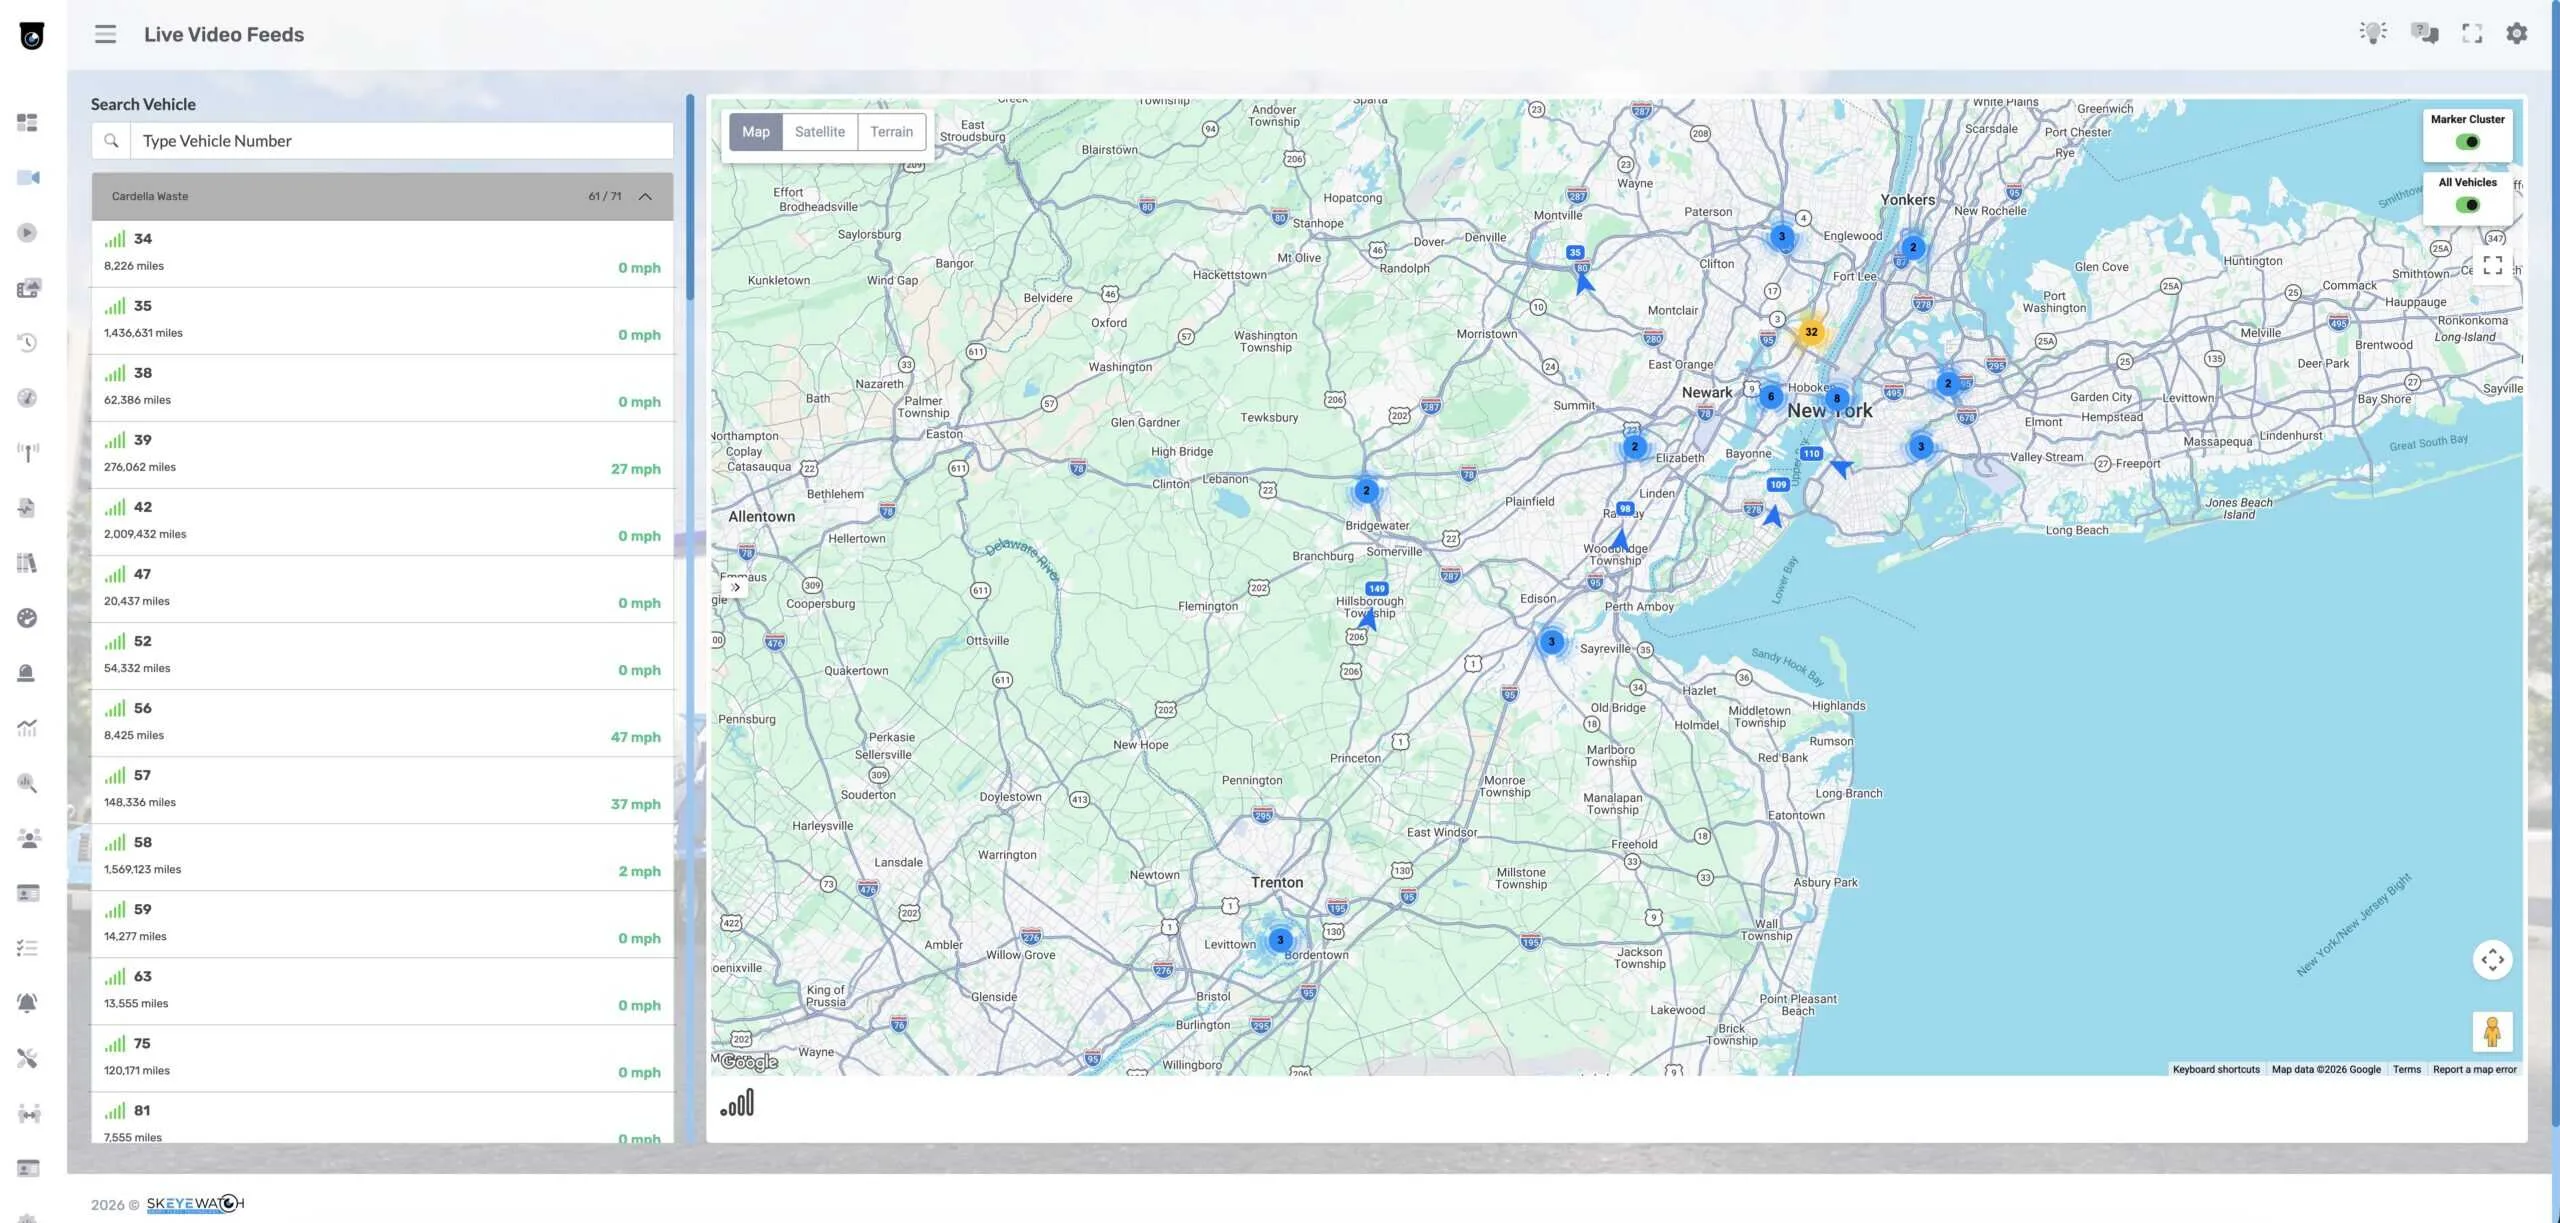Click the signal bars icon below map

[x=737, y=1103]
